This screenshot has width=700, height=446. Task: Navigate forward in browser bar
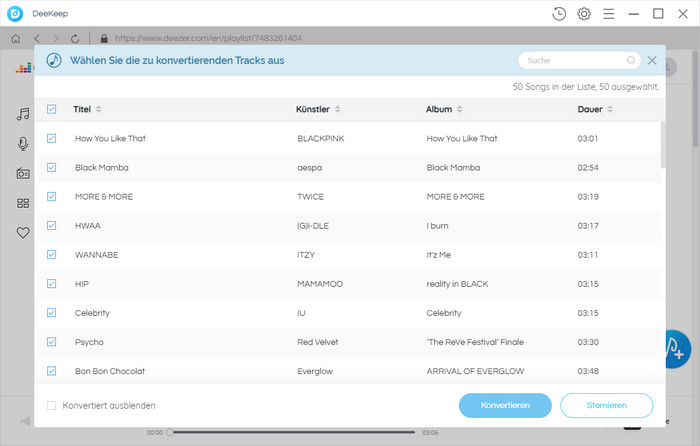click(56, 38)
